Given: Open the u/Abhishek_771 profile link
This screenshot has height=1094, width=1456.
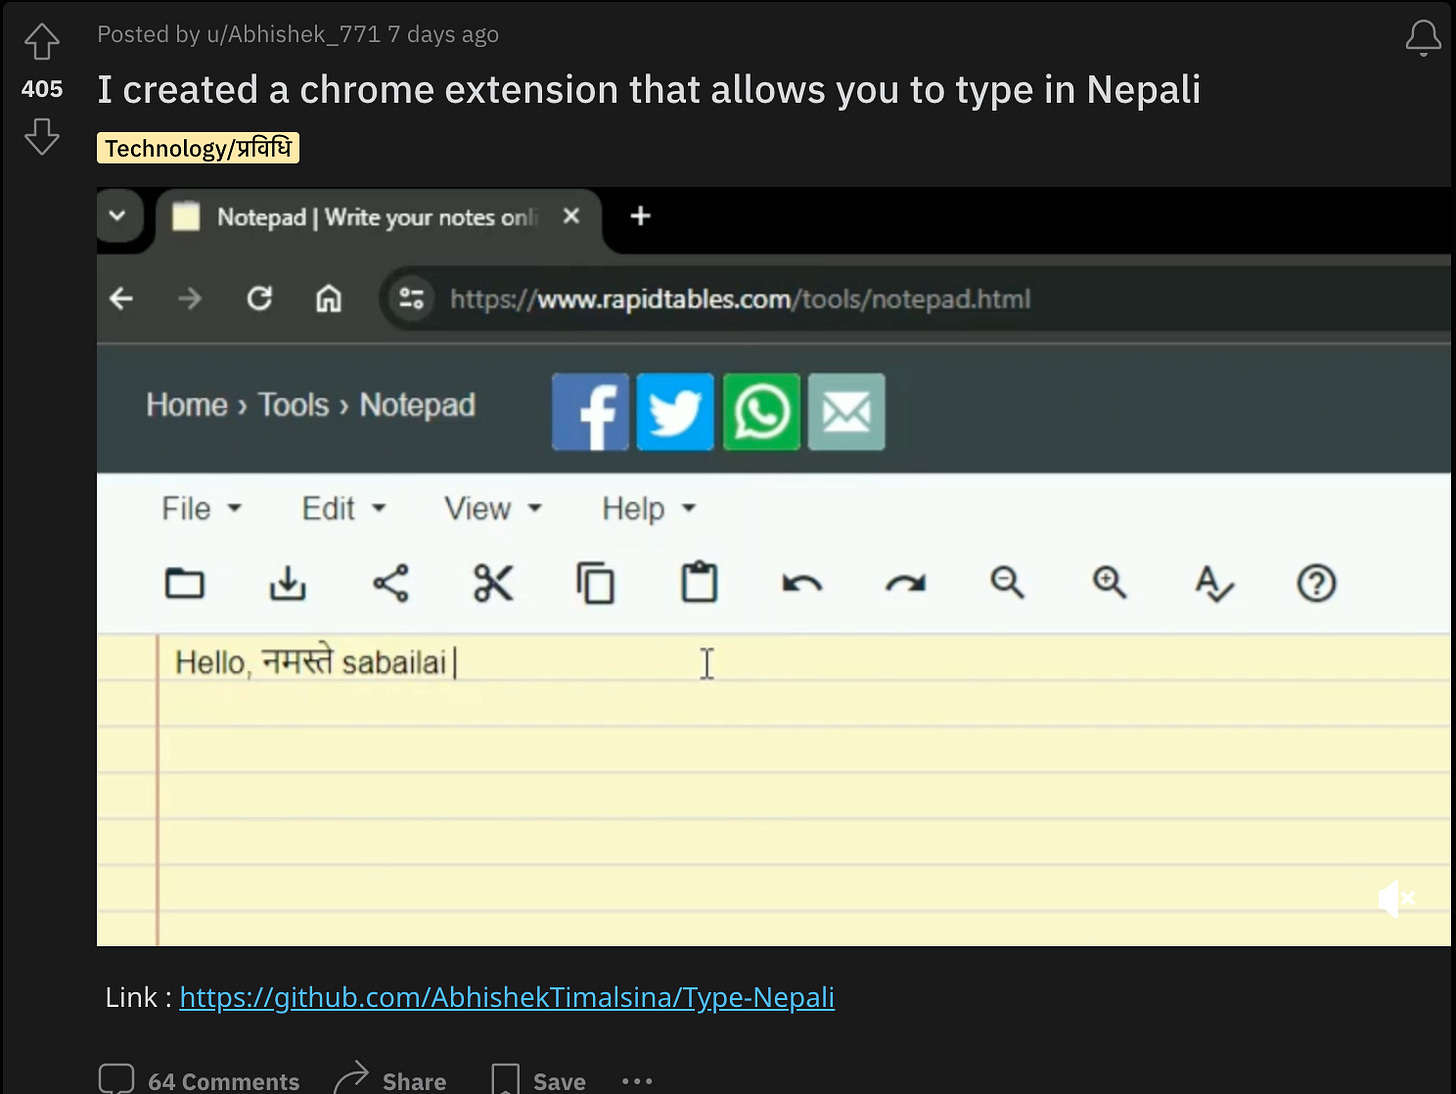Looking at the screenshot, I should tap(293, 34).
